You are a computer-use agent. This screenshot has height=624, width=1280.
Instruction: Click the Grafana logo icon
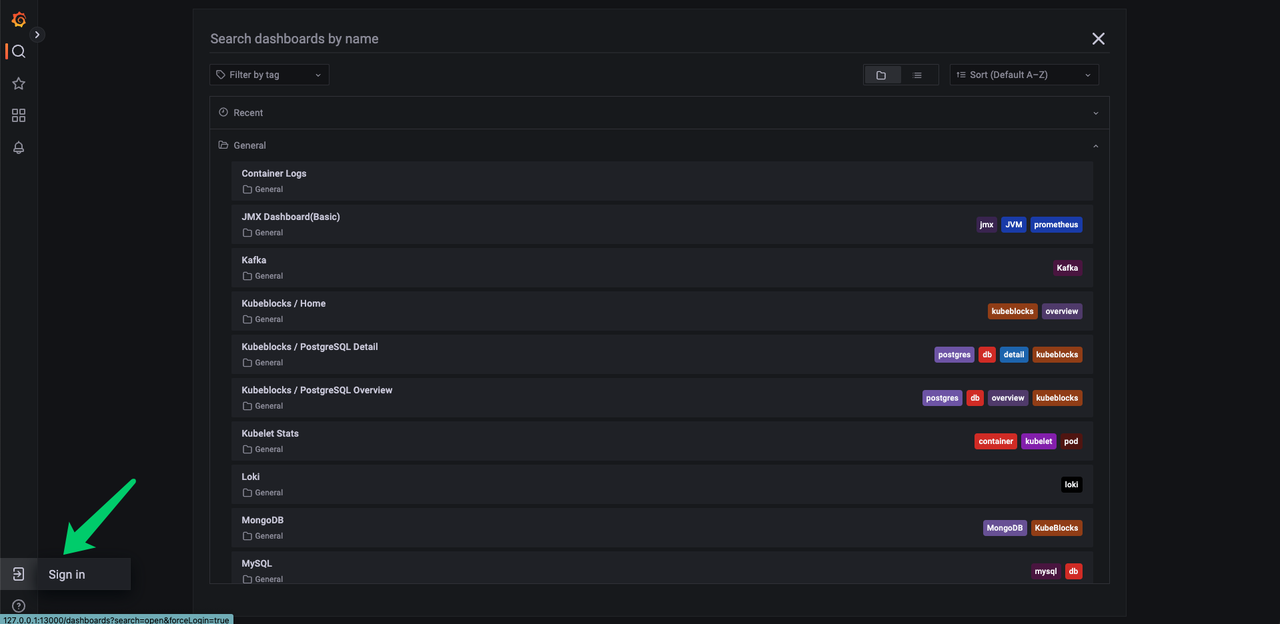coord(18,19)
